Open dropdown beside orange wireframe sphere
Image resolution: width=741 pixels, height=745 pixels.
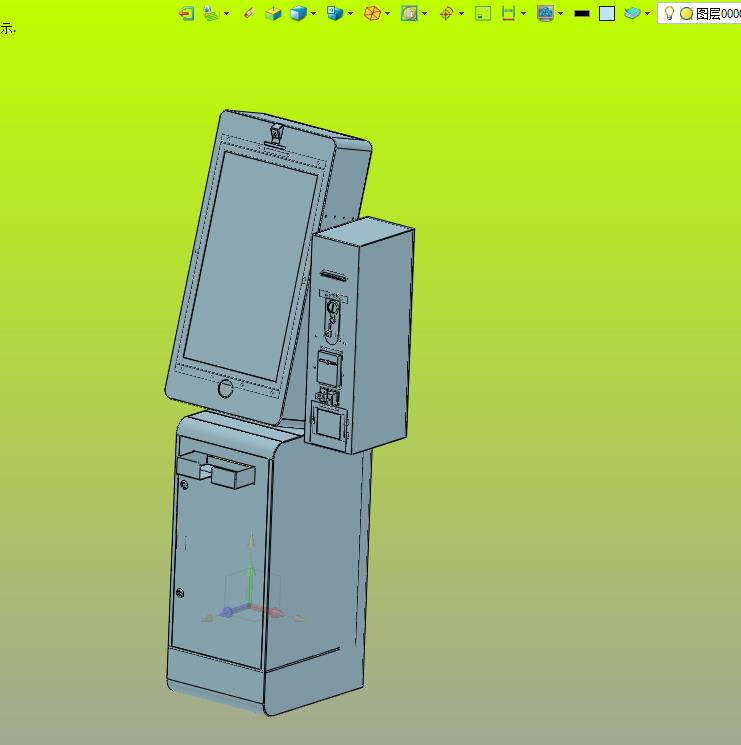(388, 14)
